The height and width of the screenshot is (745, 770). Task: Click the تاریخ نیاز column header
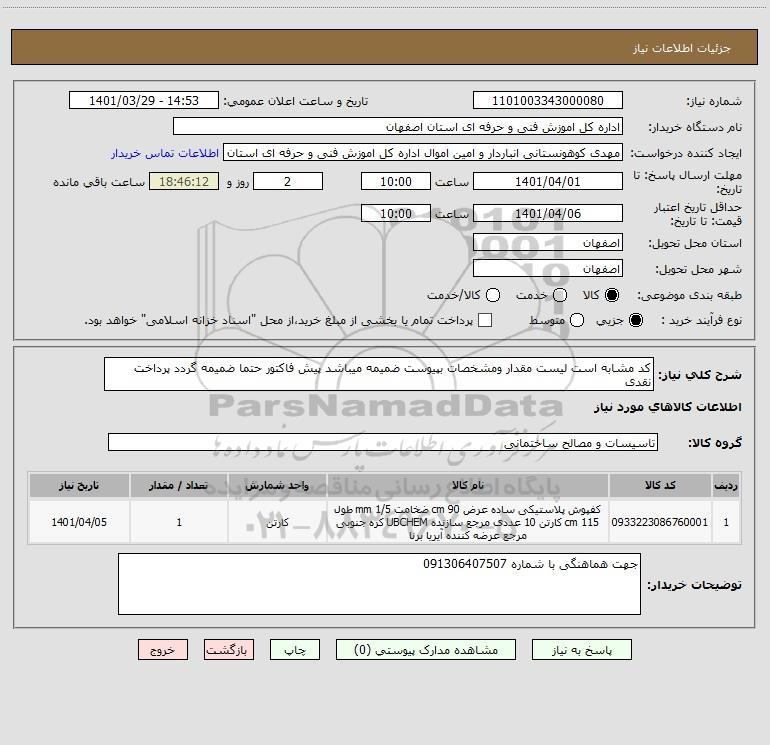[x=79, y=485]
